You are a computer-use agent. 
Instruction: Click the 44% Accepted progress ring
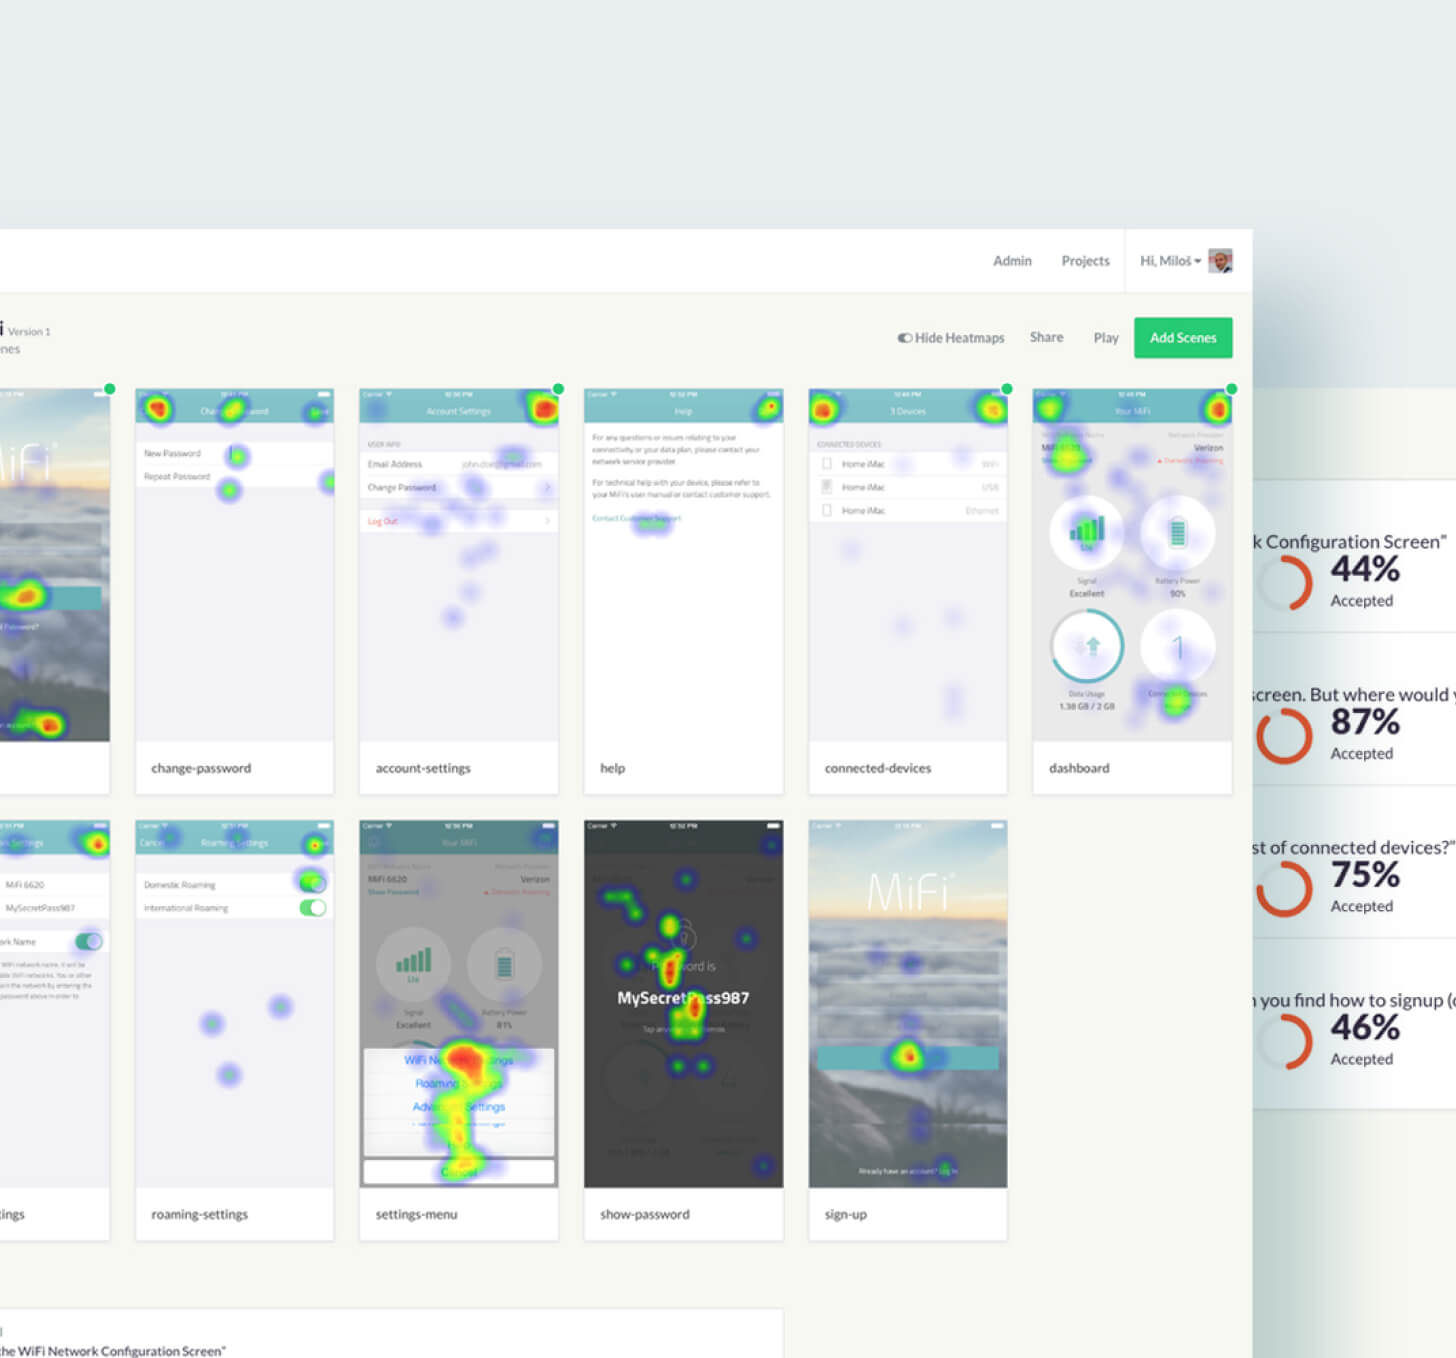click(x=1284, y=583)
